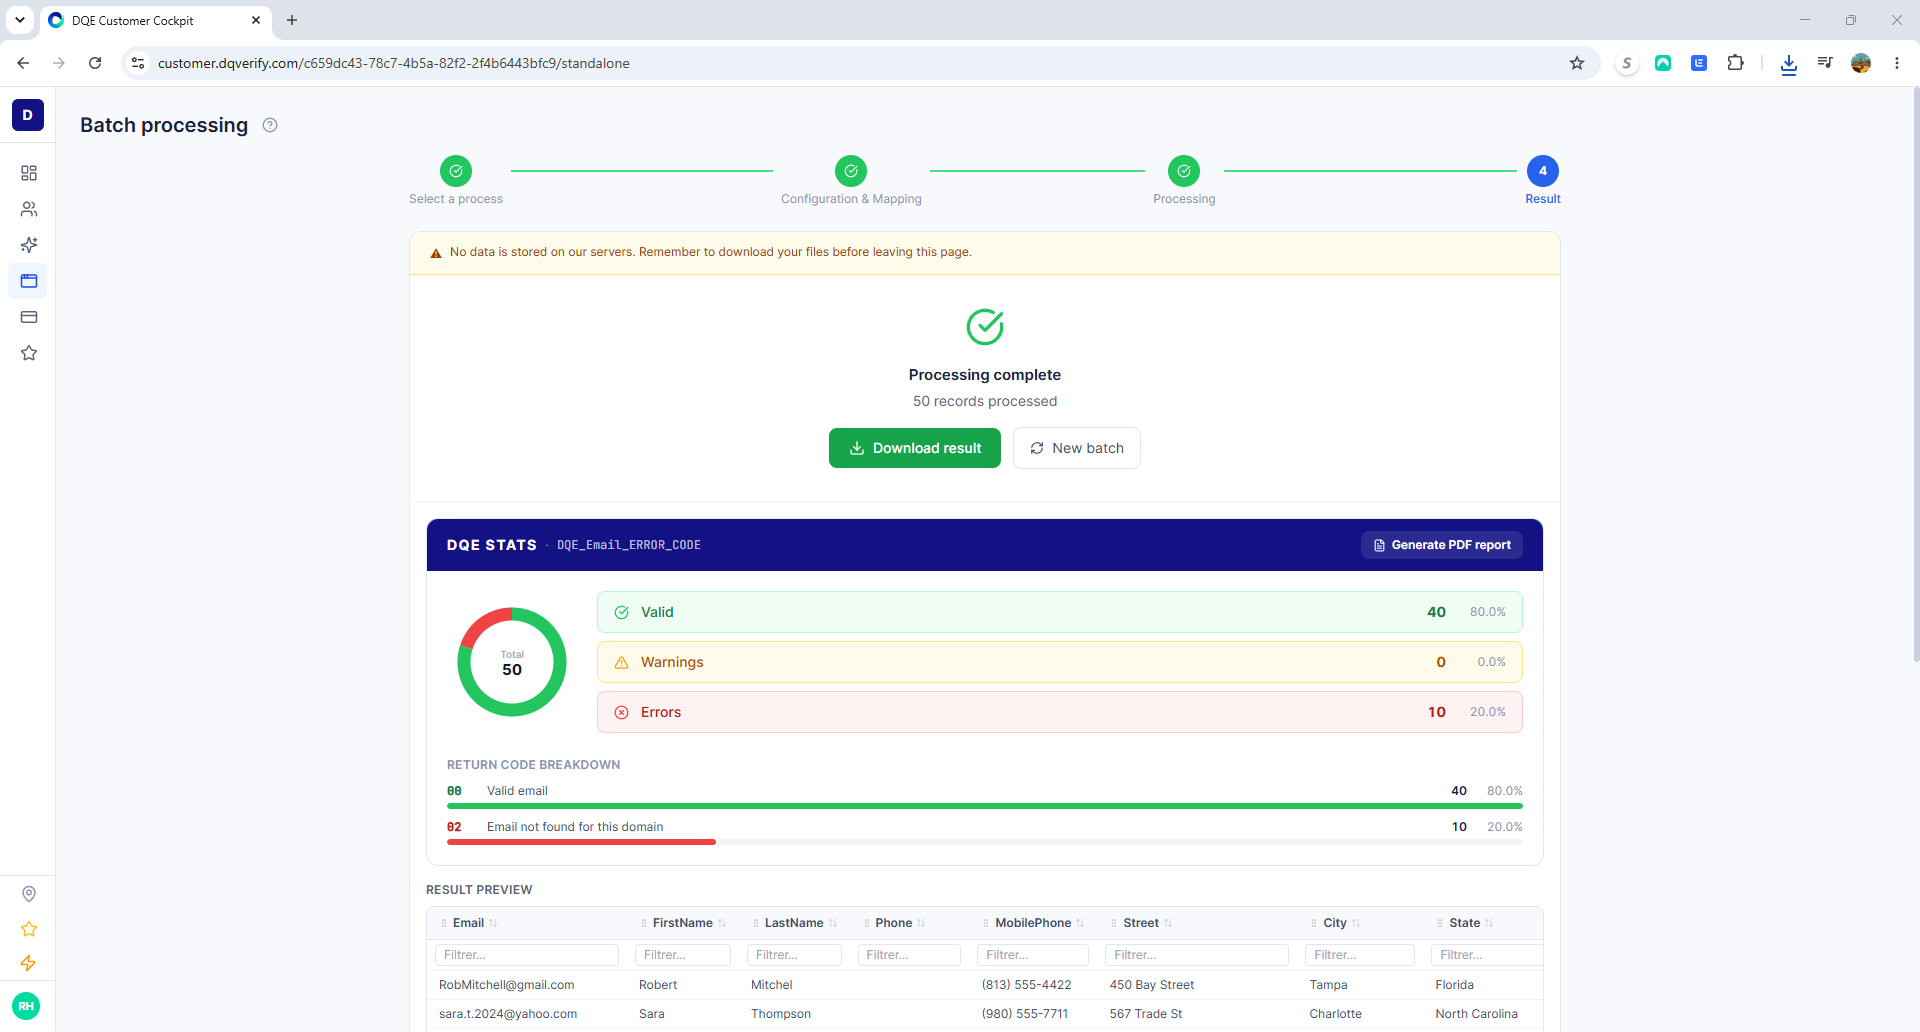Viewport: 1920px width, 1032px height.
Task: Click the Street column filter field
Action: tap(1197, 955)
